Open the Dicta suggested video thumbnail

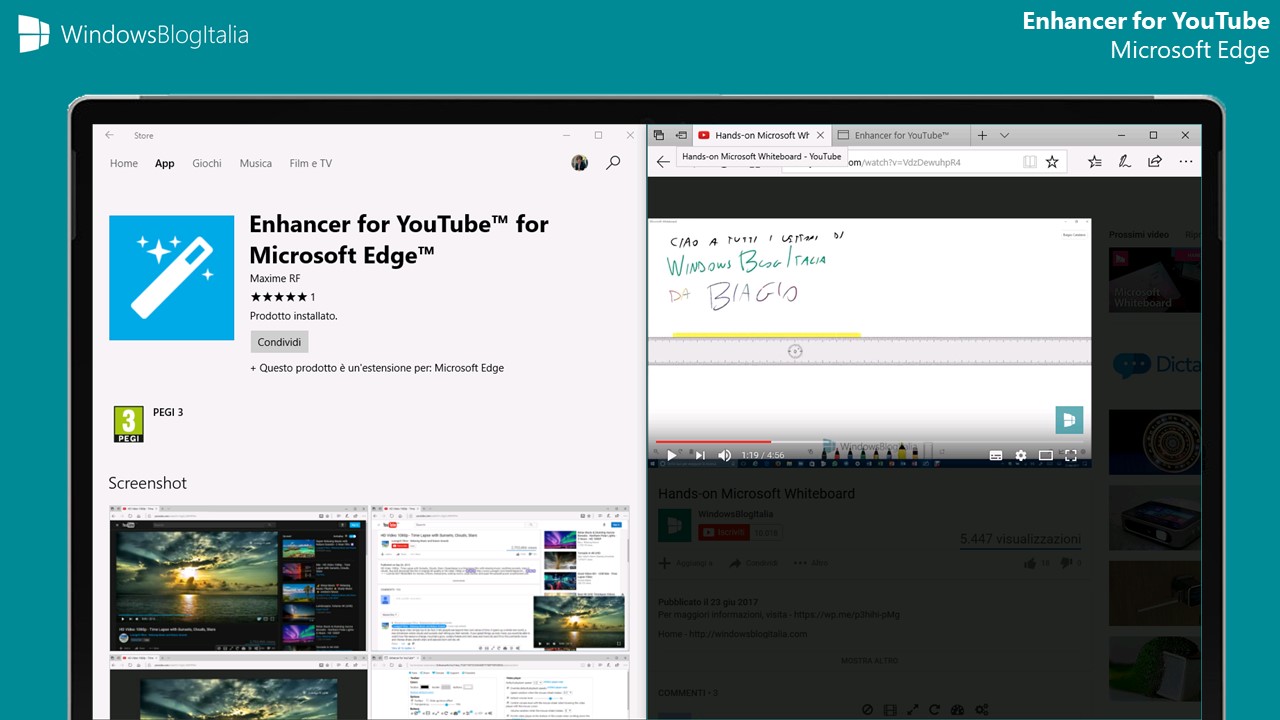(1154, 365)
